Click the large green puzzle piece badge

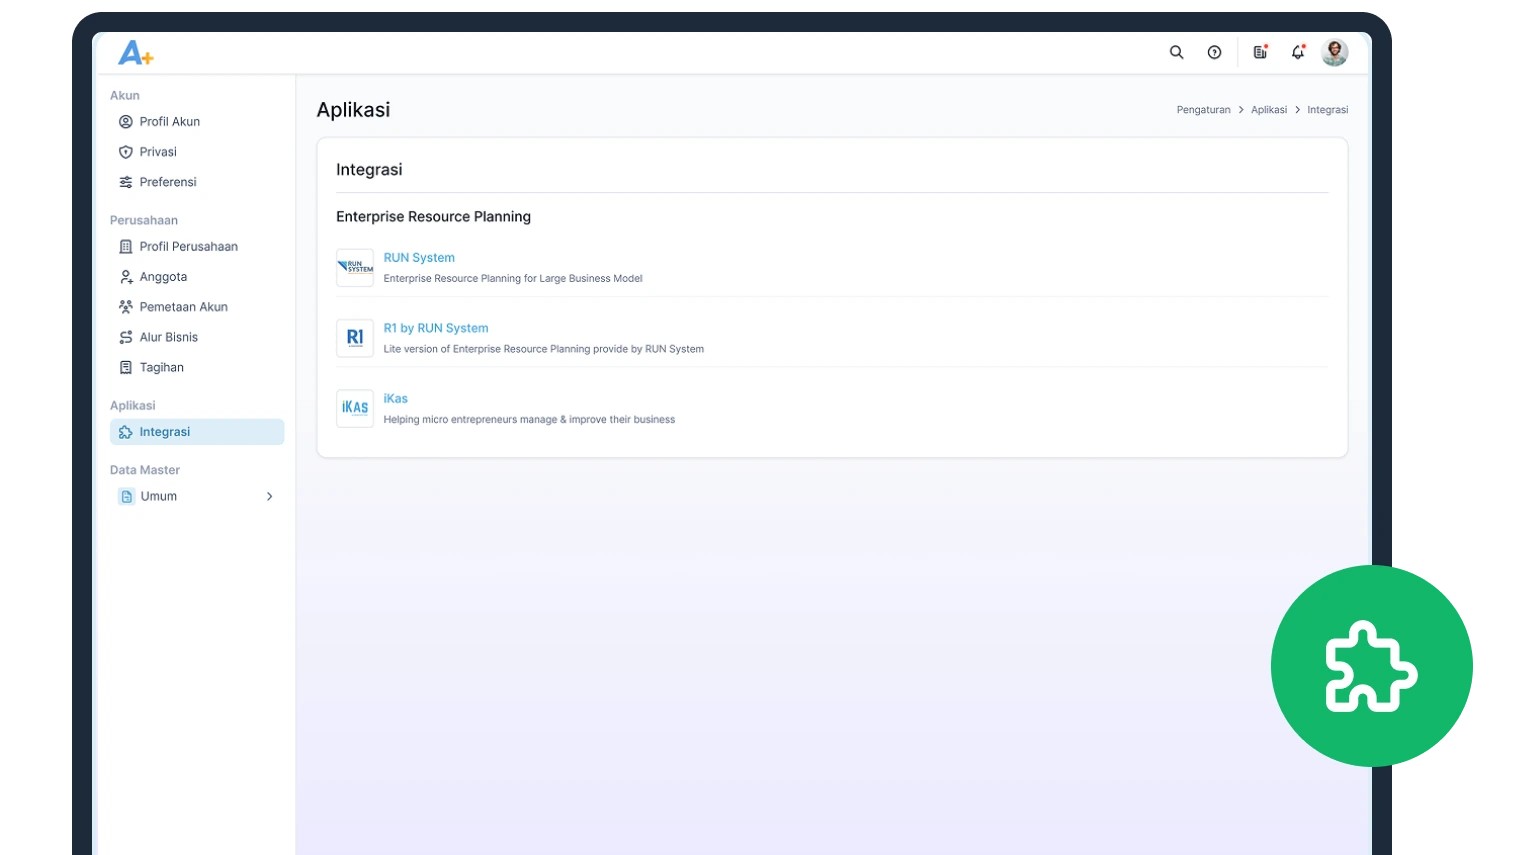click(x=1371, y=666)
